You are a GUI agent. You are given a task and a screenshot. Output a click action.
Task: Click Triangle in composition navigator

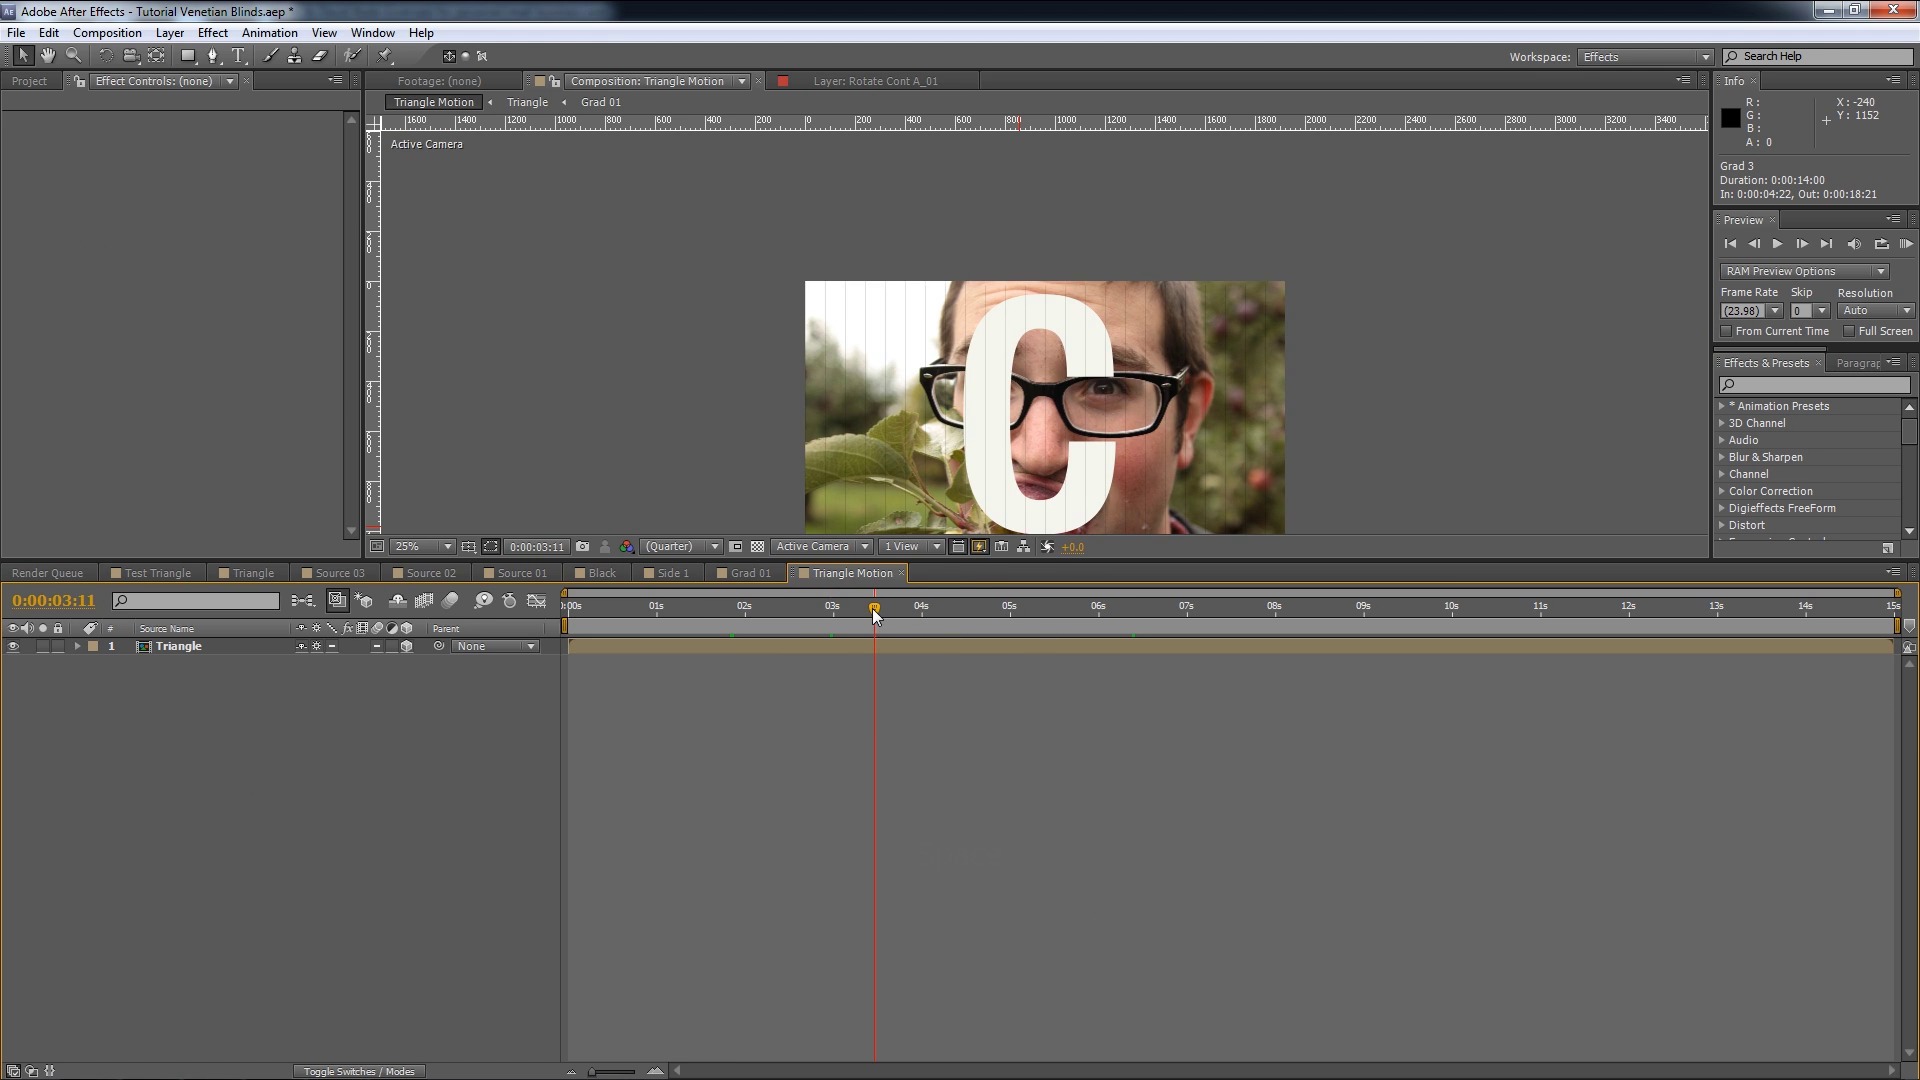pos(527,102)
